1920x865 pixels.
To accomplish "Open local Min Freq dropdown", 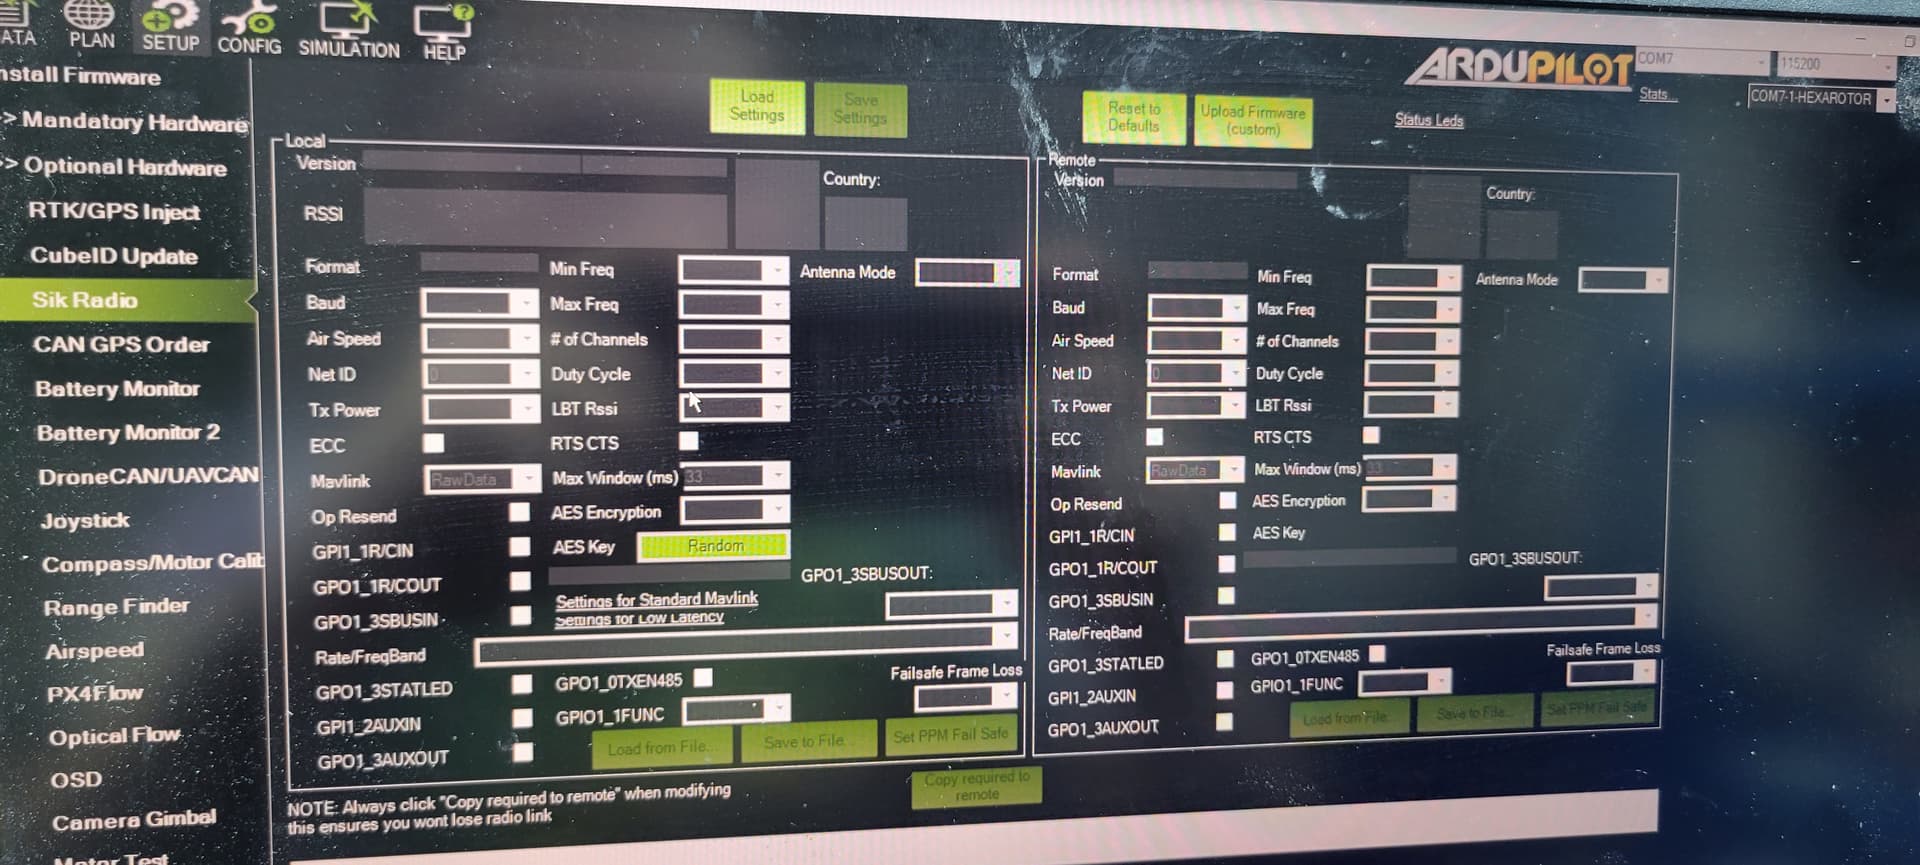I will (x=733, y=270).
